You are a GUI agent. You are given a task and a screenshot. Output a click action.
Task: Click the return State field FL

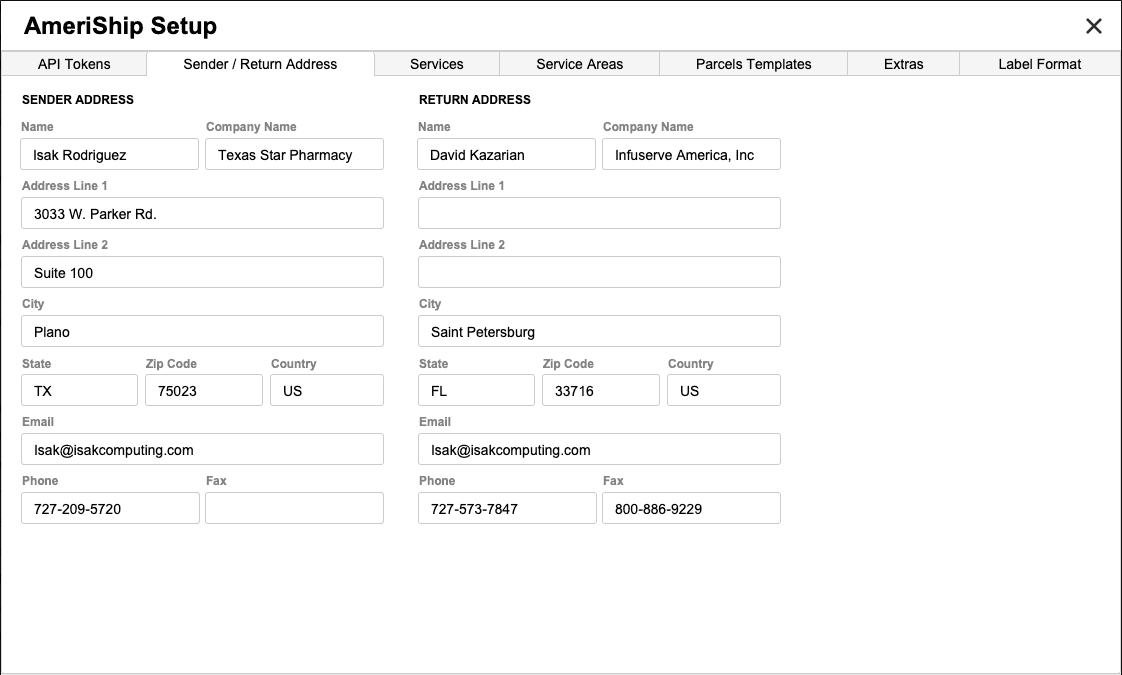[x=476, y=391]
